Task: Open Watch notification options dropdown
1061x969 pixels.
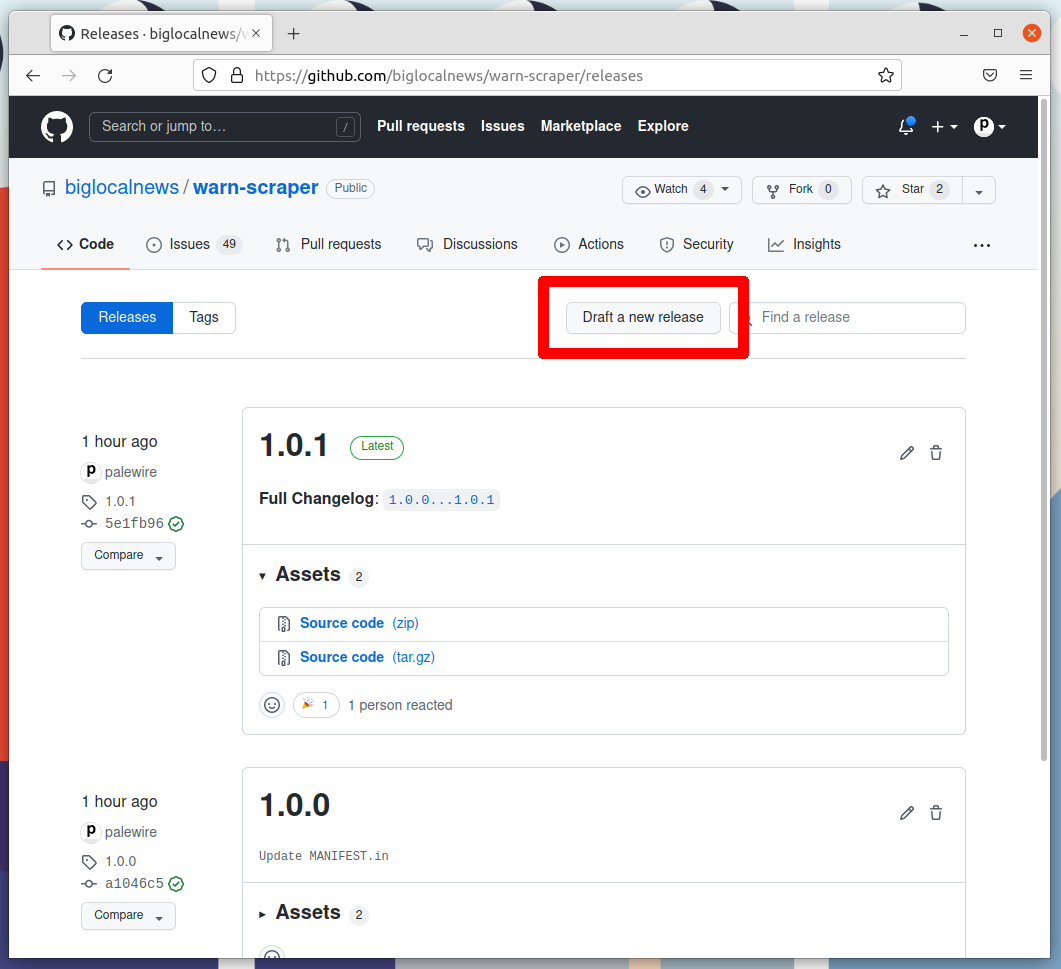Action: pos(681,189)
